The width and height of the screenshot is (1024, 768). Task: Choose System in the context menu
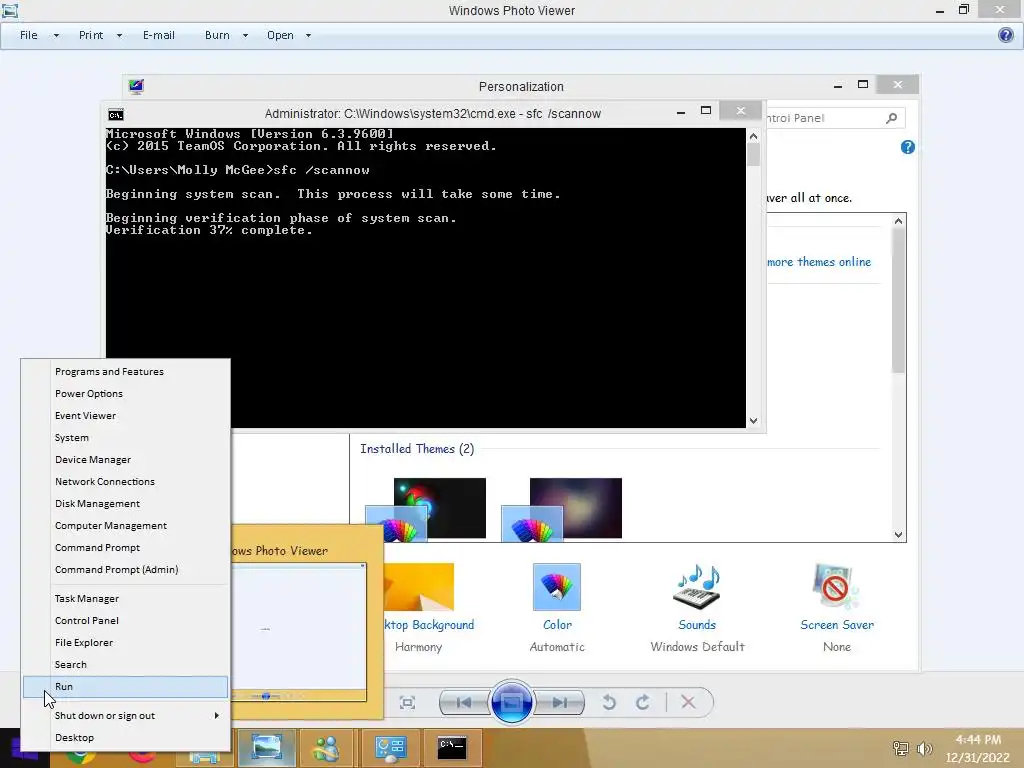point(125,438)
